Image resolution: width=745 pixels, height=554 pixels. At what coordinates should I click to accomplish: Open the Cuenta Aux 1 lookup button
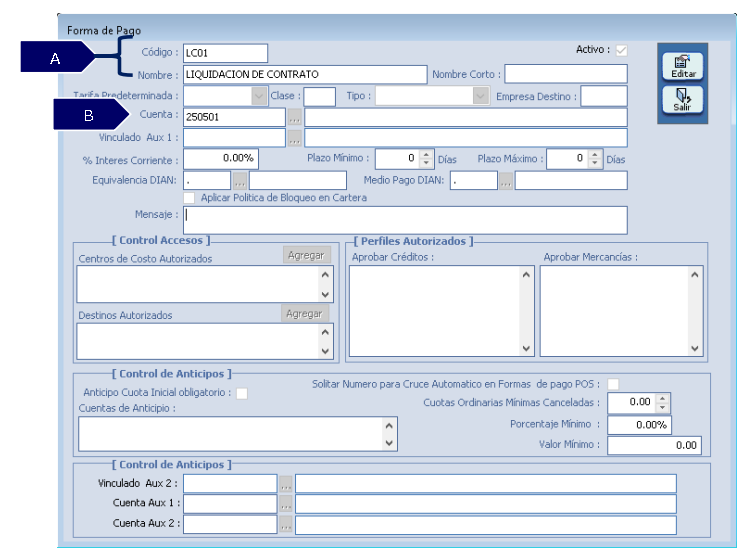pos(286,504)
